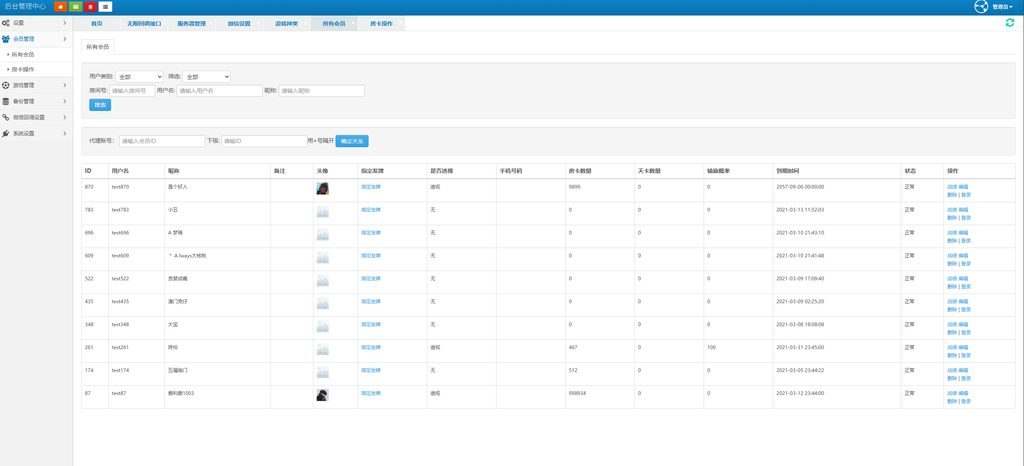Click expiry time 2057-09-06 00:00:00
This screenshot has height=466, width=1024.
[800, 187]
